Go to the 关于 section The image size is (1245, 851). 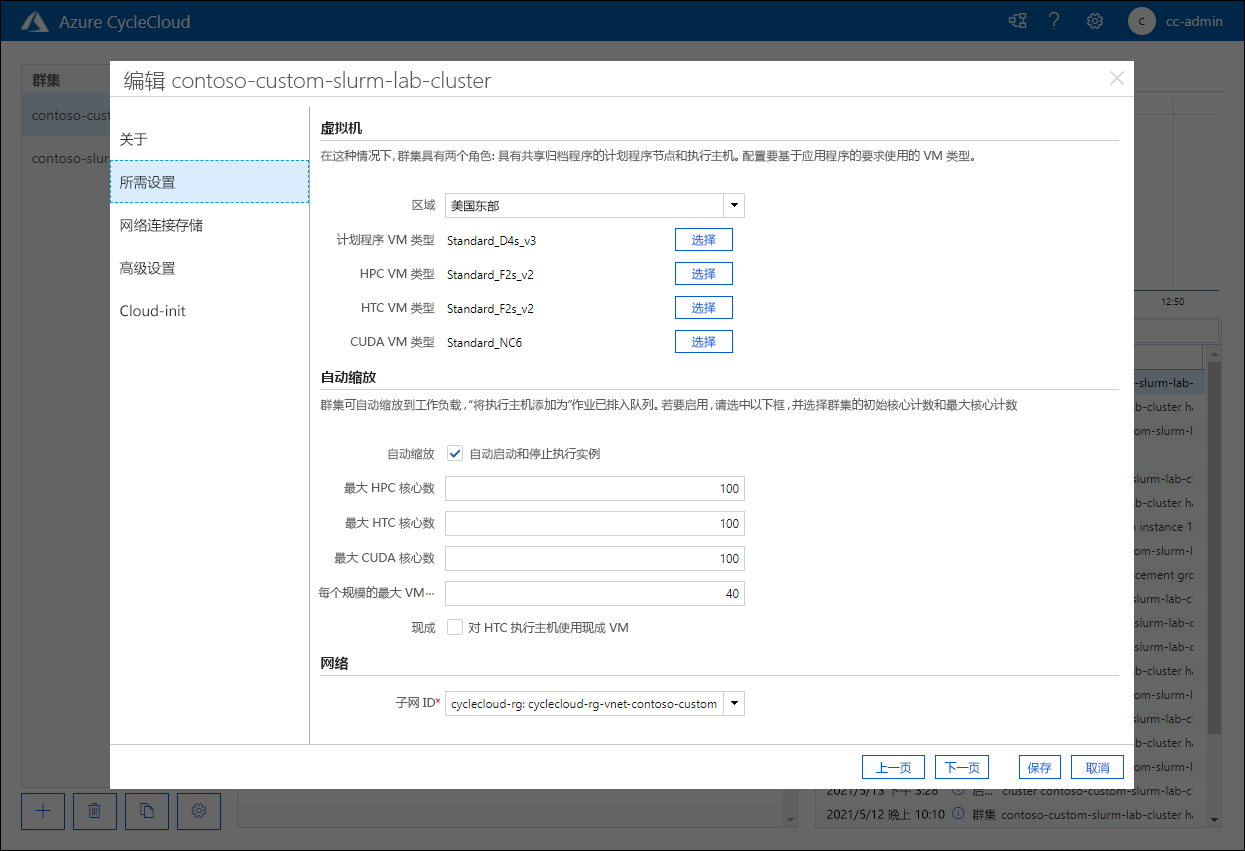point(209,139)
